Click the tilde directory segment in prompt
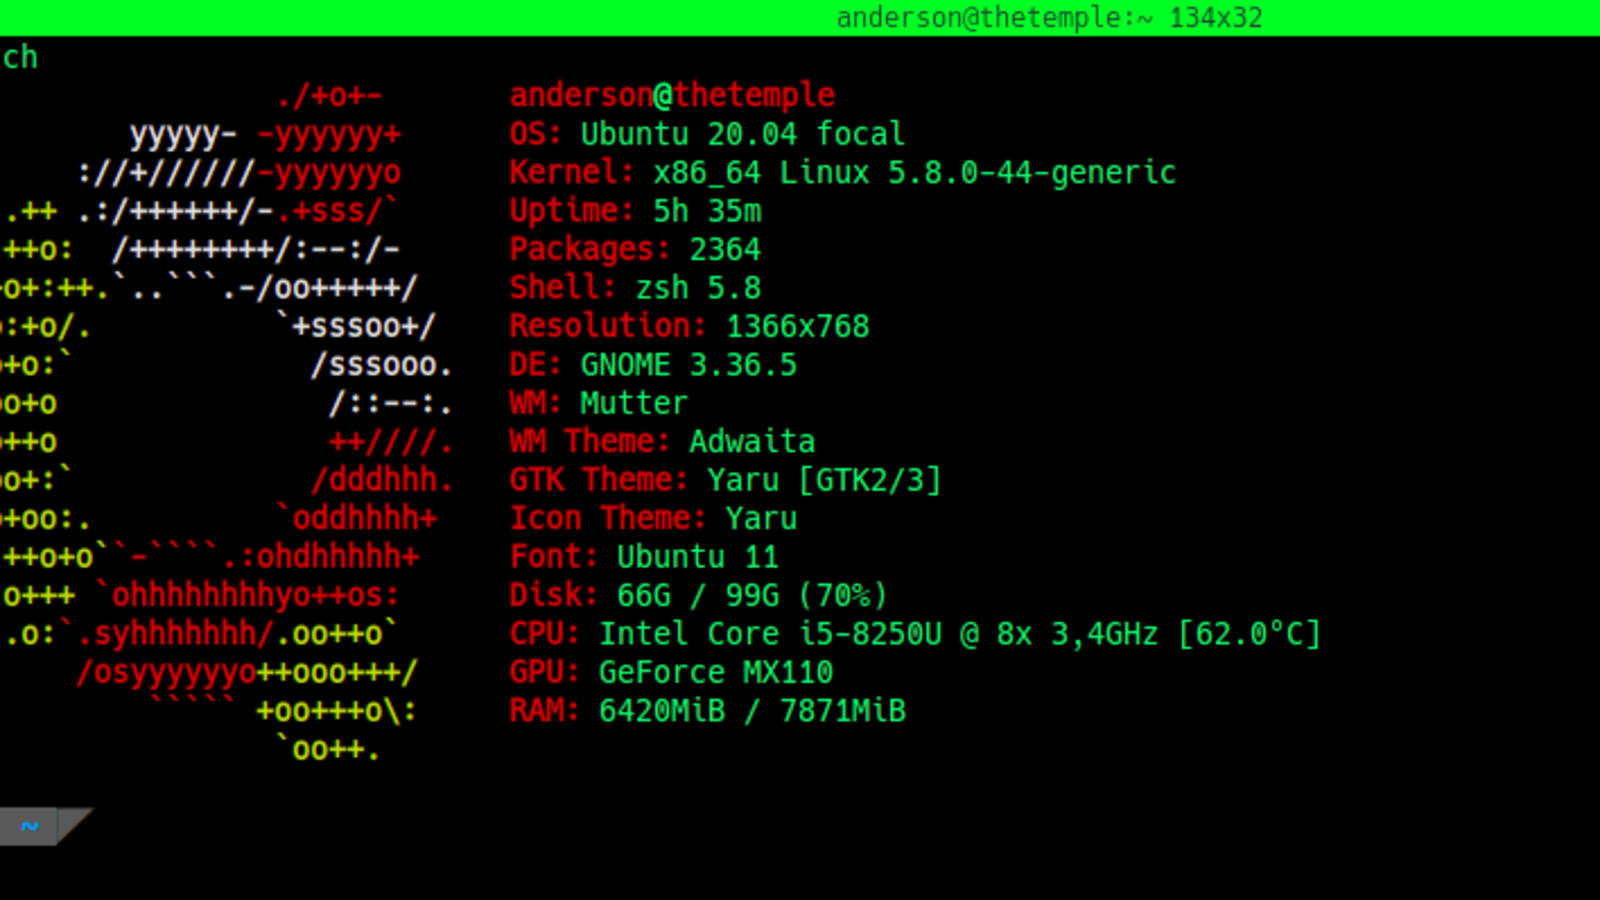1600x900 pixels. pyautogui.click(x=29, y=826)
